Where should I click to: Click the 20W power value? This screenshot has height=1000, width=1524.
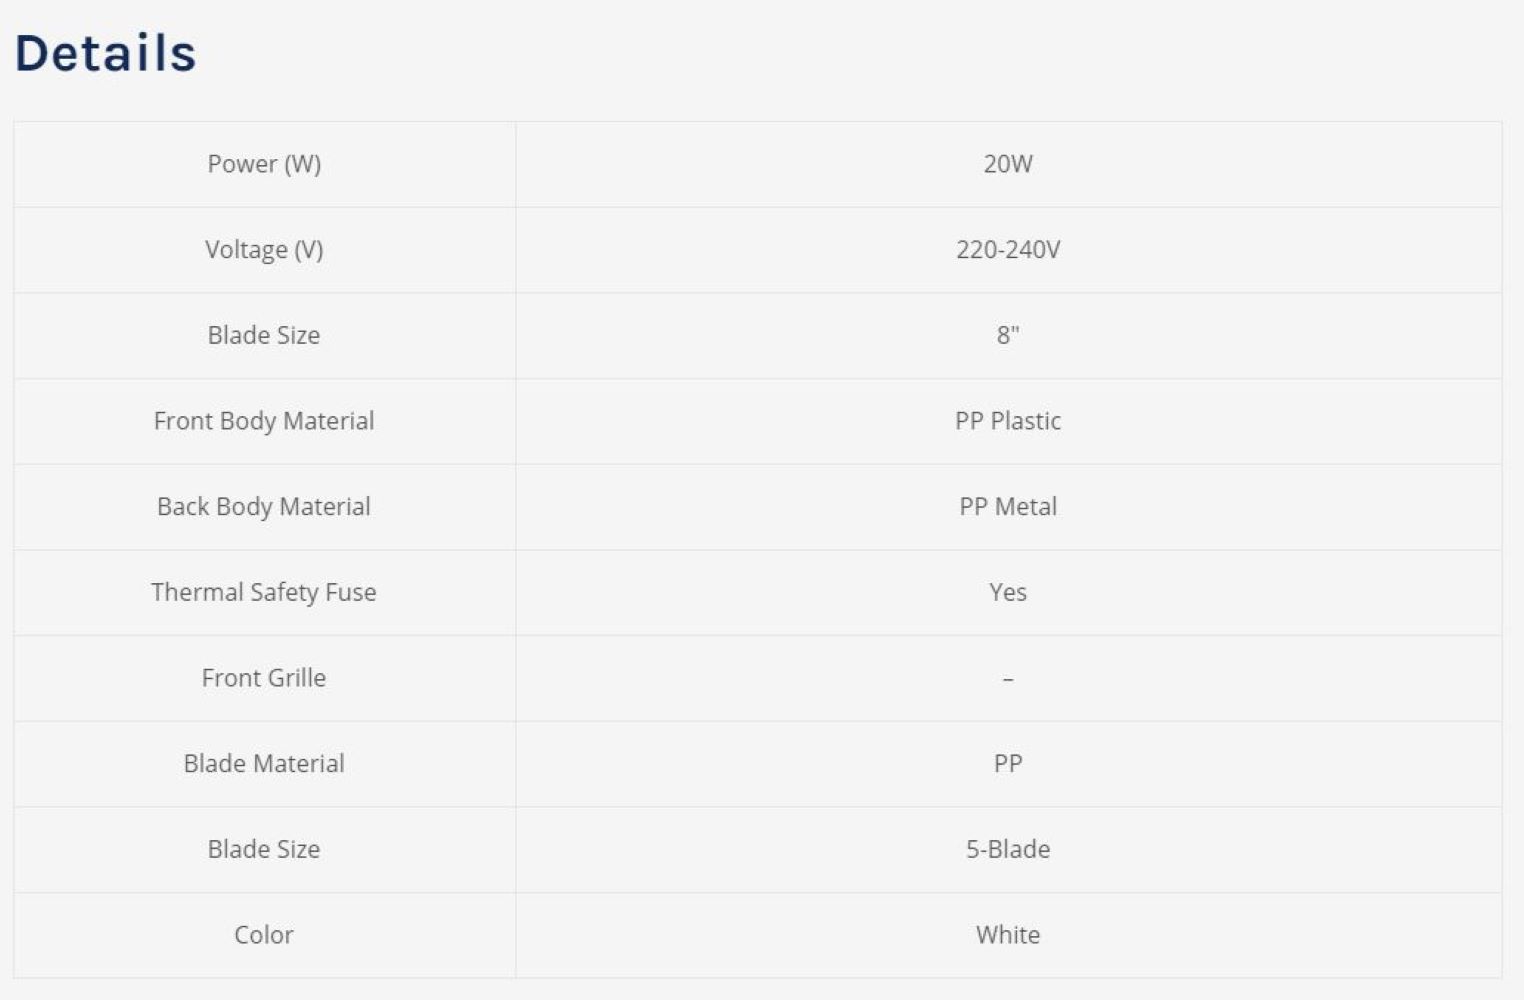tap(1008, 164)
